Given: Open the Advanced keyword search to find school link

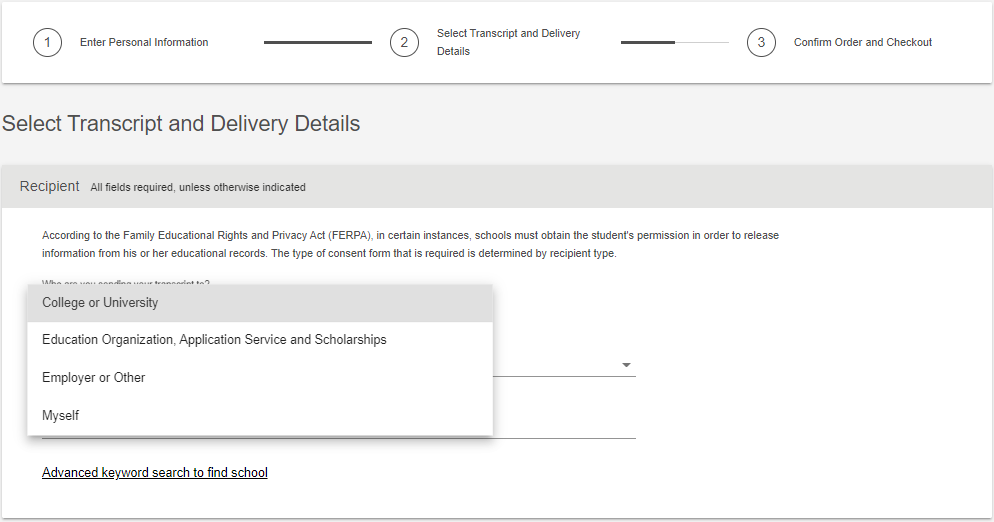Looking at the screenshot, I should (155, 473).
